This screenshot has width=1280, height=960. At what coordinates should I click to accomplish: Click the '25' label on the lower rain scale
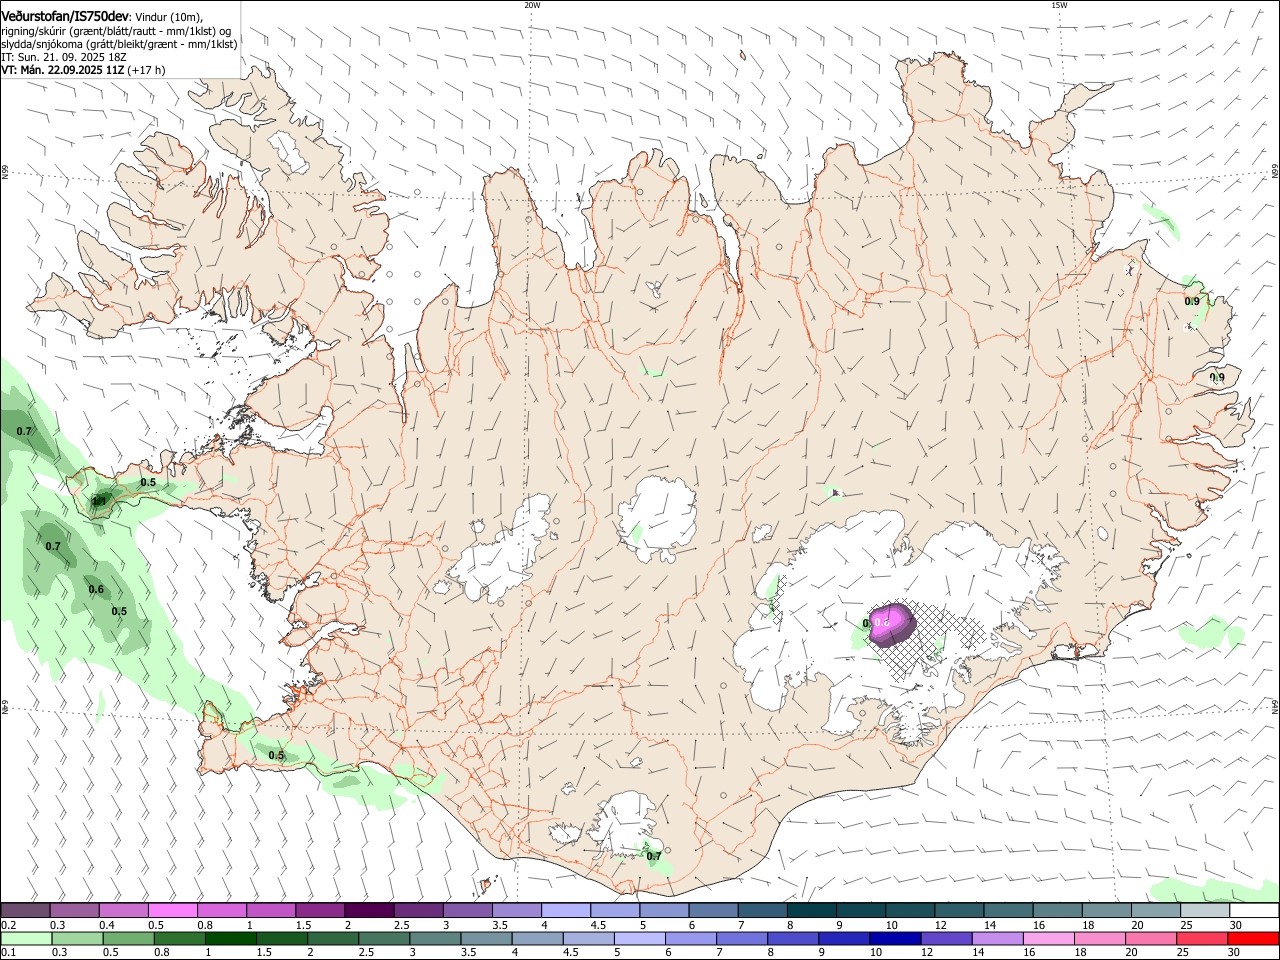click(x=1181, y=952)
